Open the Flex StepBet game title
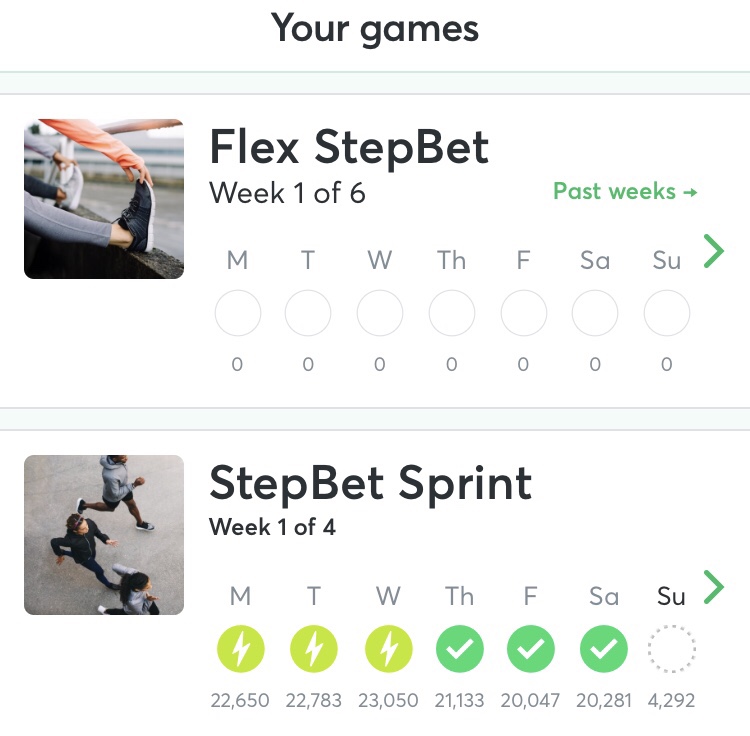The width and height of the screenshot is (750, 736). coord(349,148)
